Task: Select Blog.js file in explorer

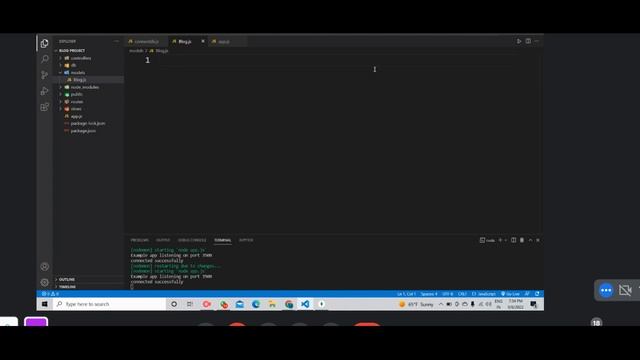Action: 89,80
